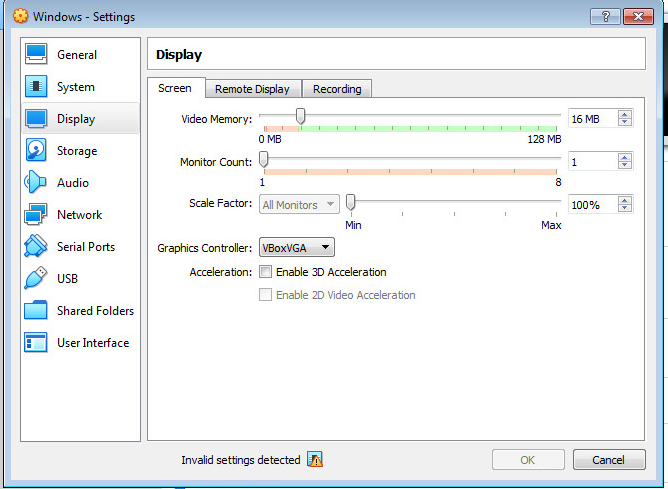Click the Network monitors icon
Image resolution: width=668 pixels, height=489 pixels.
click(36, 214)
